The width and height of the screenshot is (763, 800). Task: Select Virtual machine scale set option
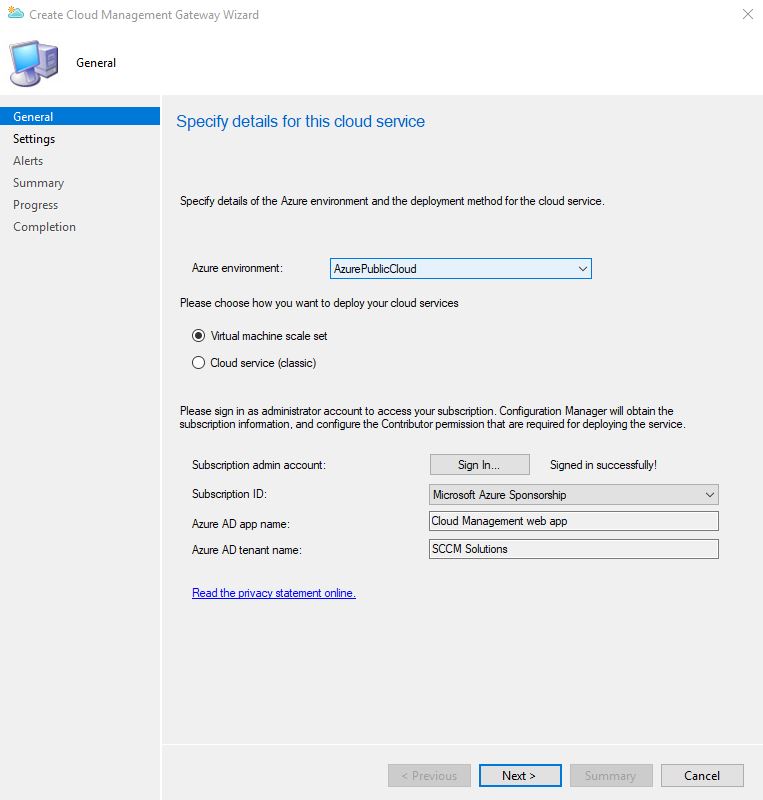(x=198, y=336)
